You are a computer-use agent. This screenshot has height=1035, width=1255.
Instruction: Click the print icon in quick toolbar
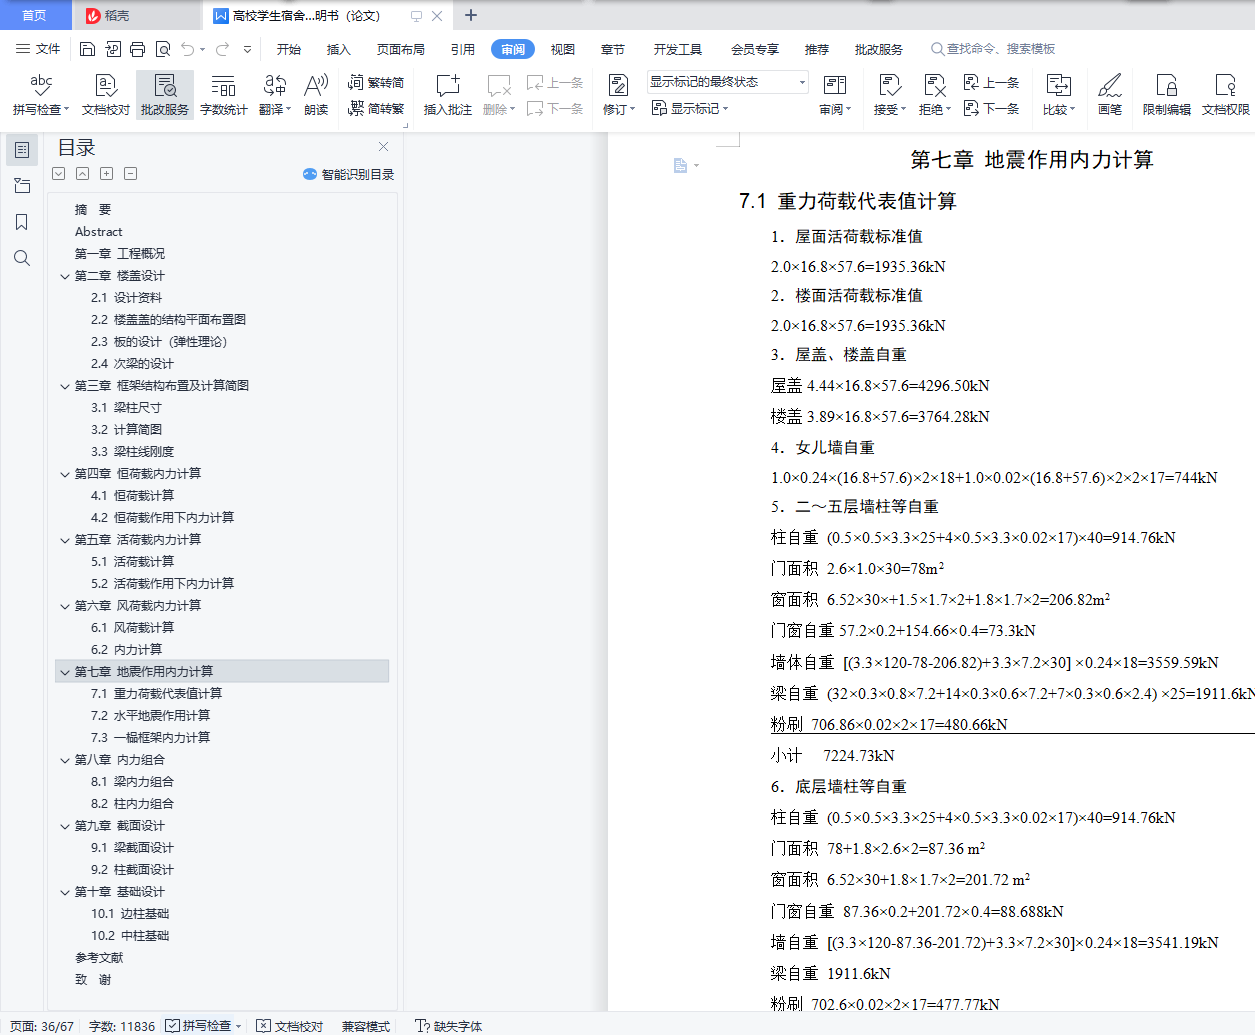pos(137,49)
